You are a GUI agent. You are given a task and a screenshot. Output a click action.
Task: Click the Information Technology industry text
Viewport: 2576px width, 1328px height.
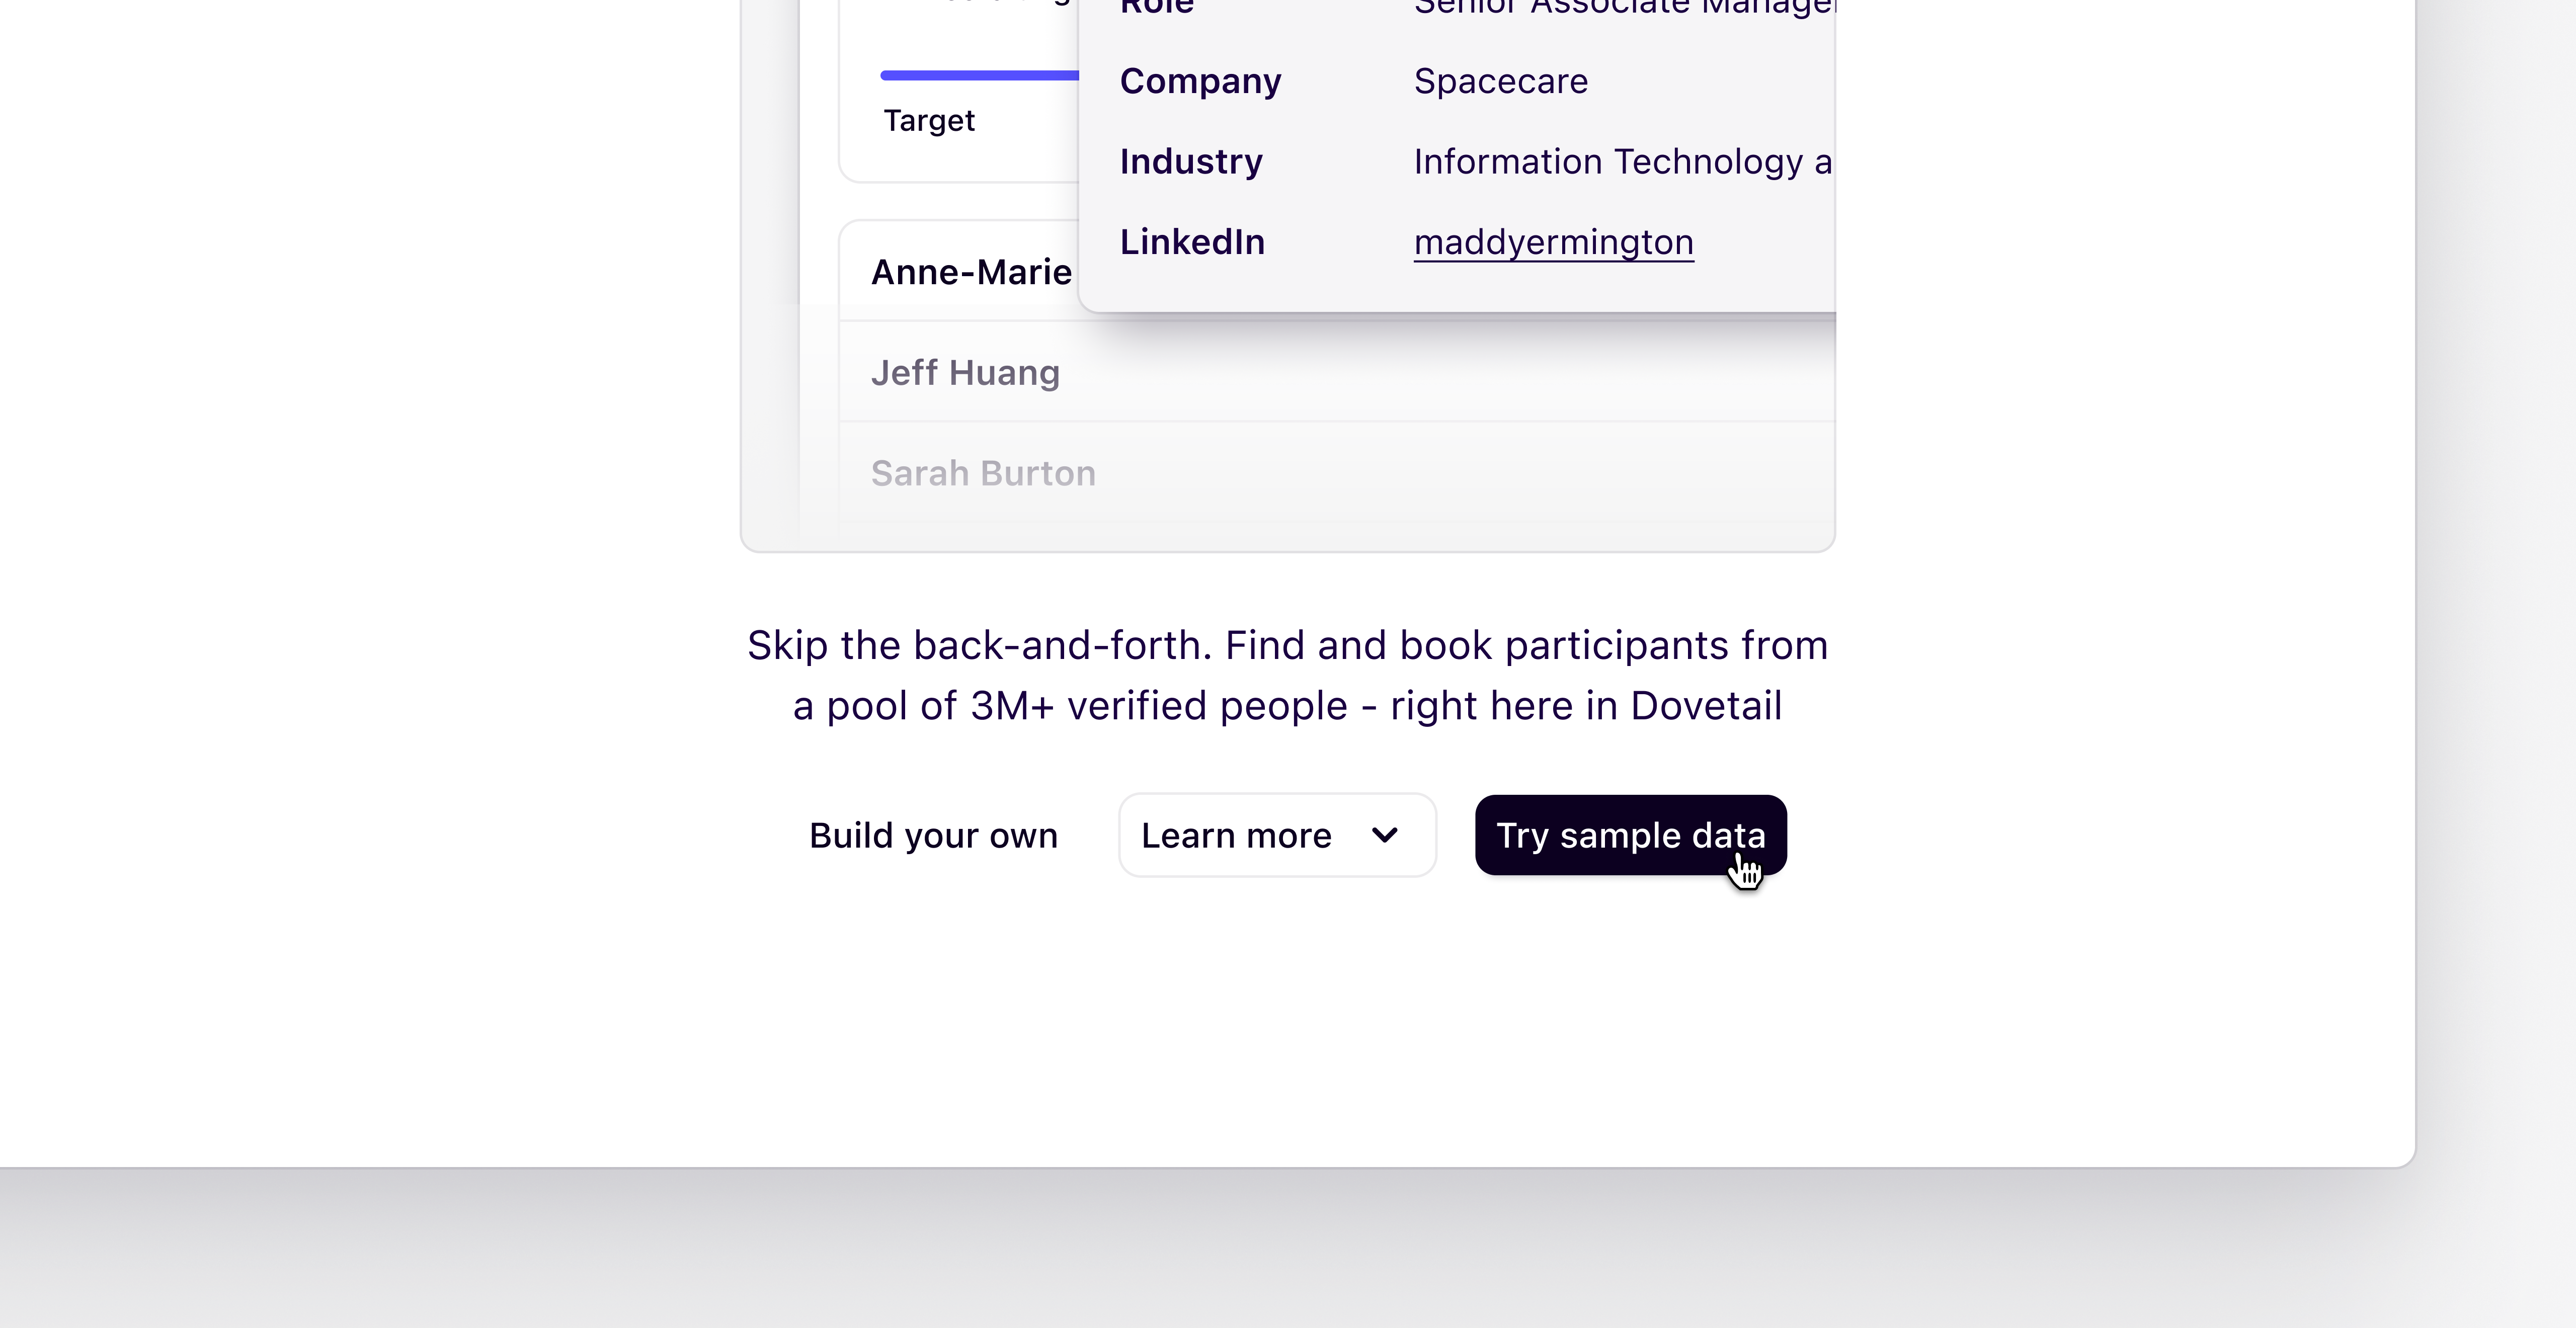click(x=1620, y=161)
